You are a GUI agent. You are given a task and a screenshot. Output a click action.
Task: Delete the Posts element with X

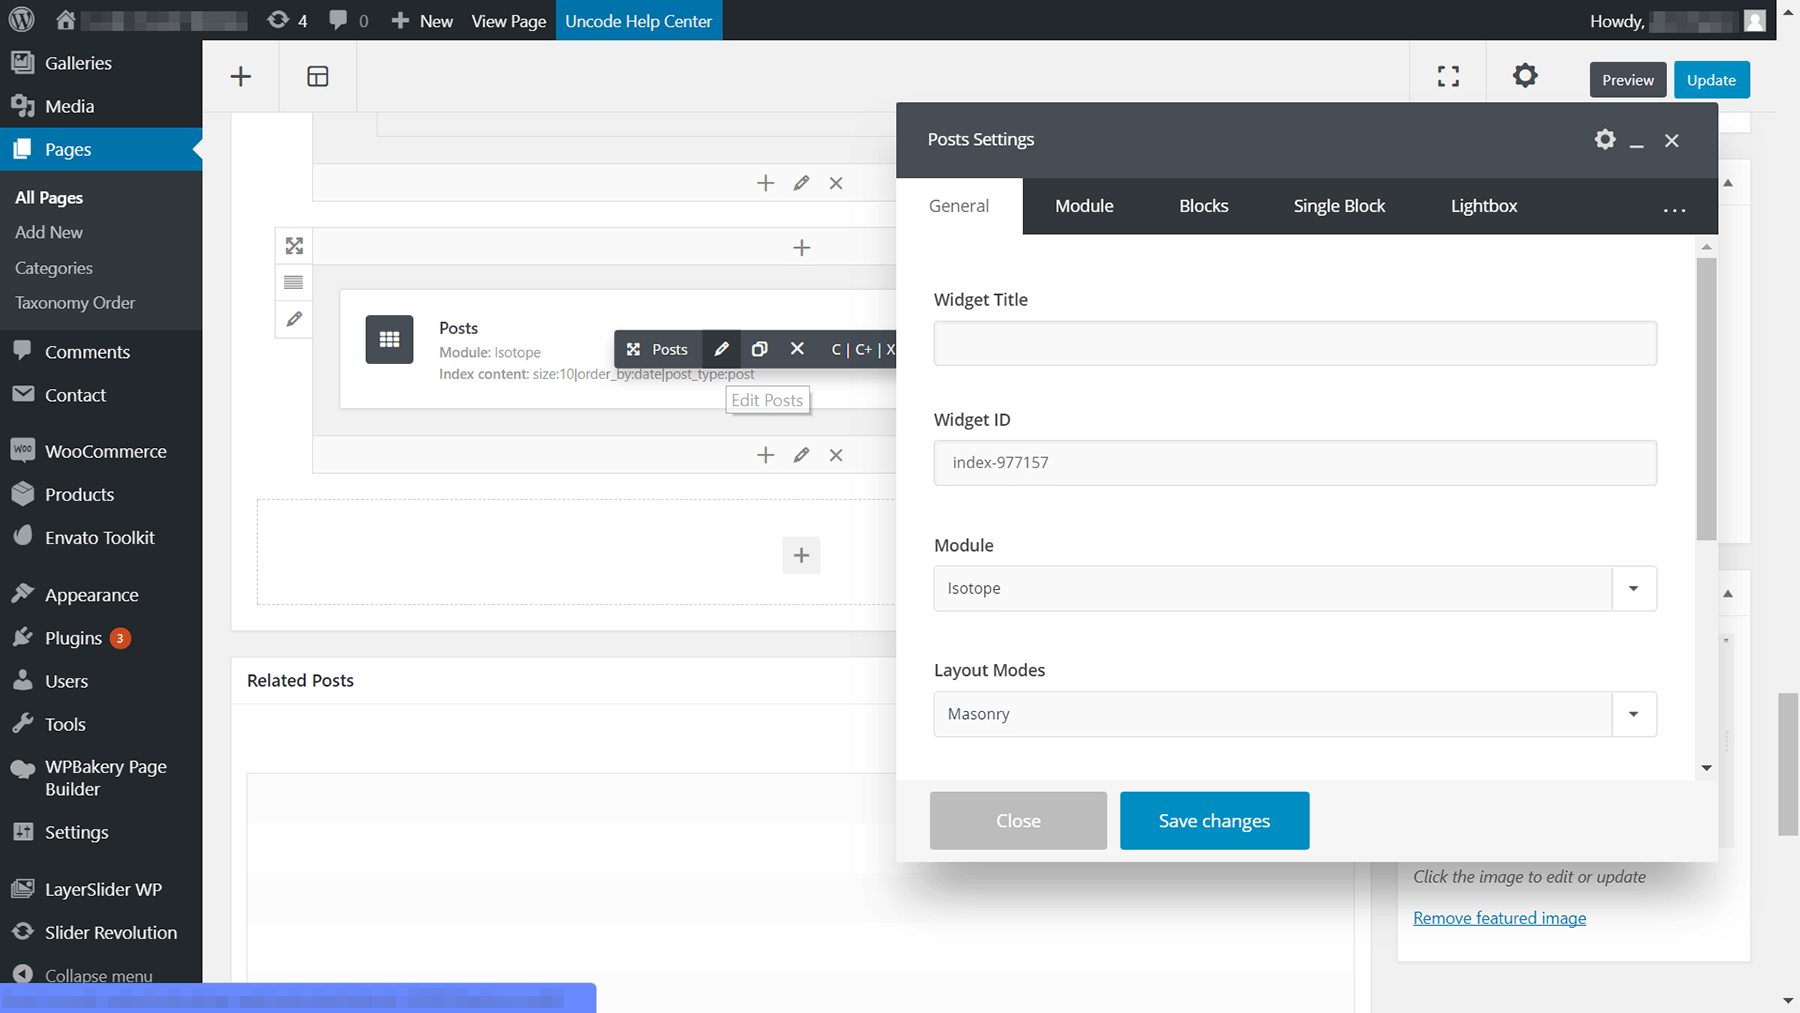[797, 349]
